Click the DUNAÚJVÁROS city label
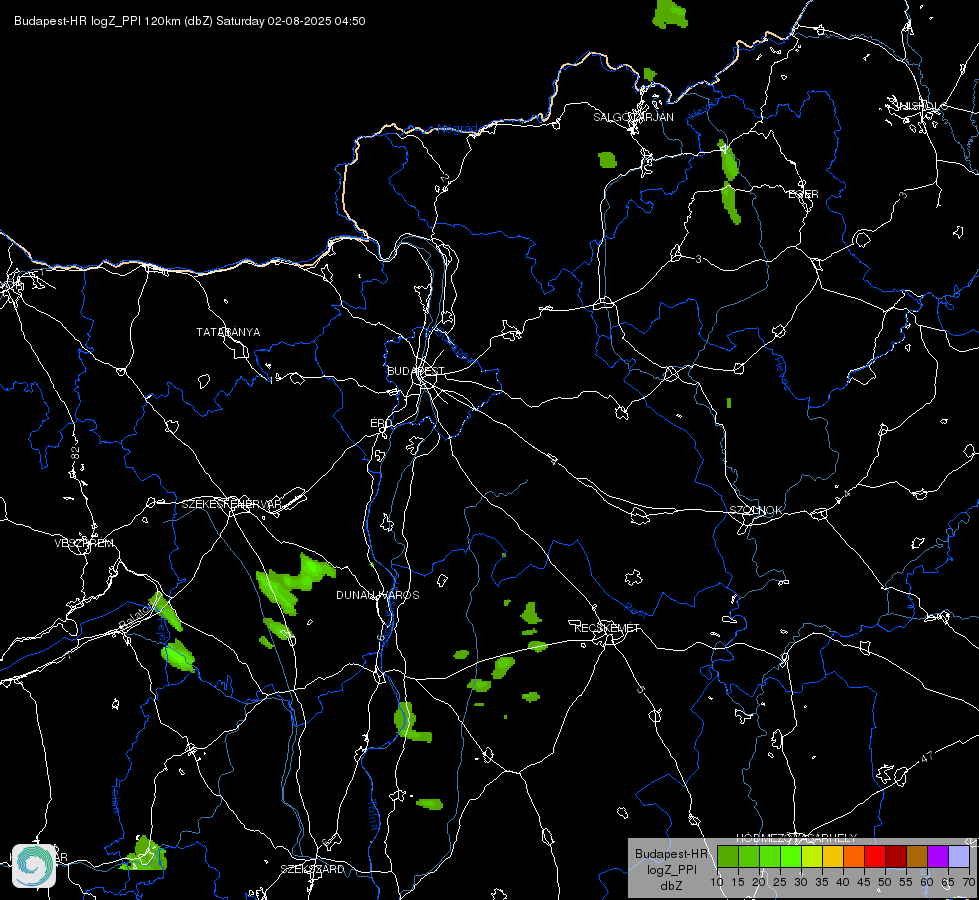 pos(378,595)
